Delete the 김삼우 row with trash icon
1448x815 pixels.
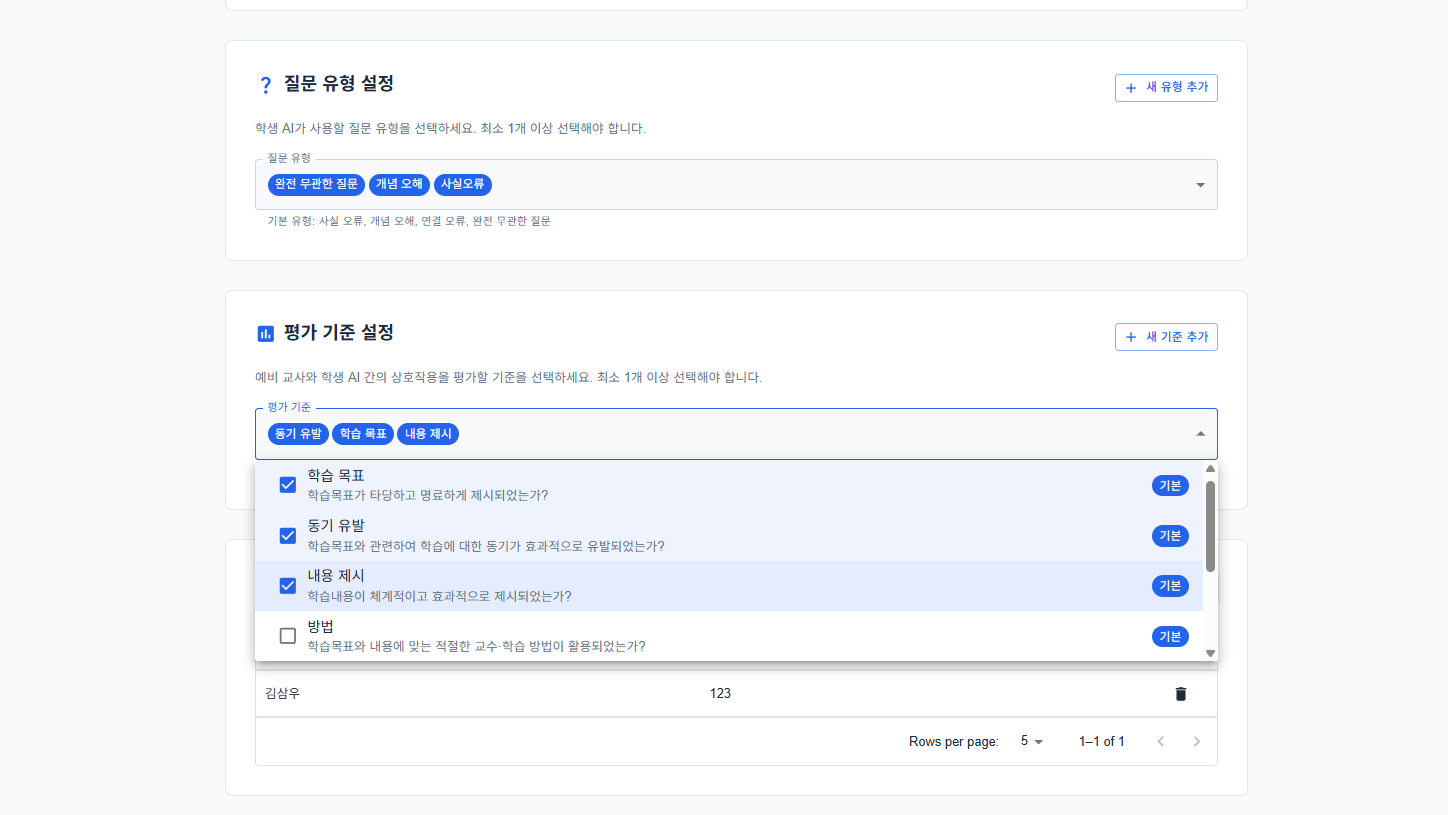tap(1180, 693)
